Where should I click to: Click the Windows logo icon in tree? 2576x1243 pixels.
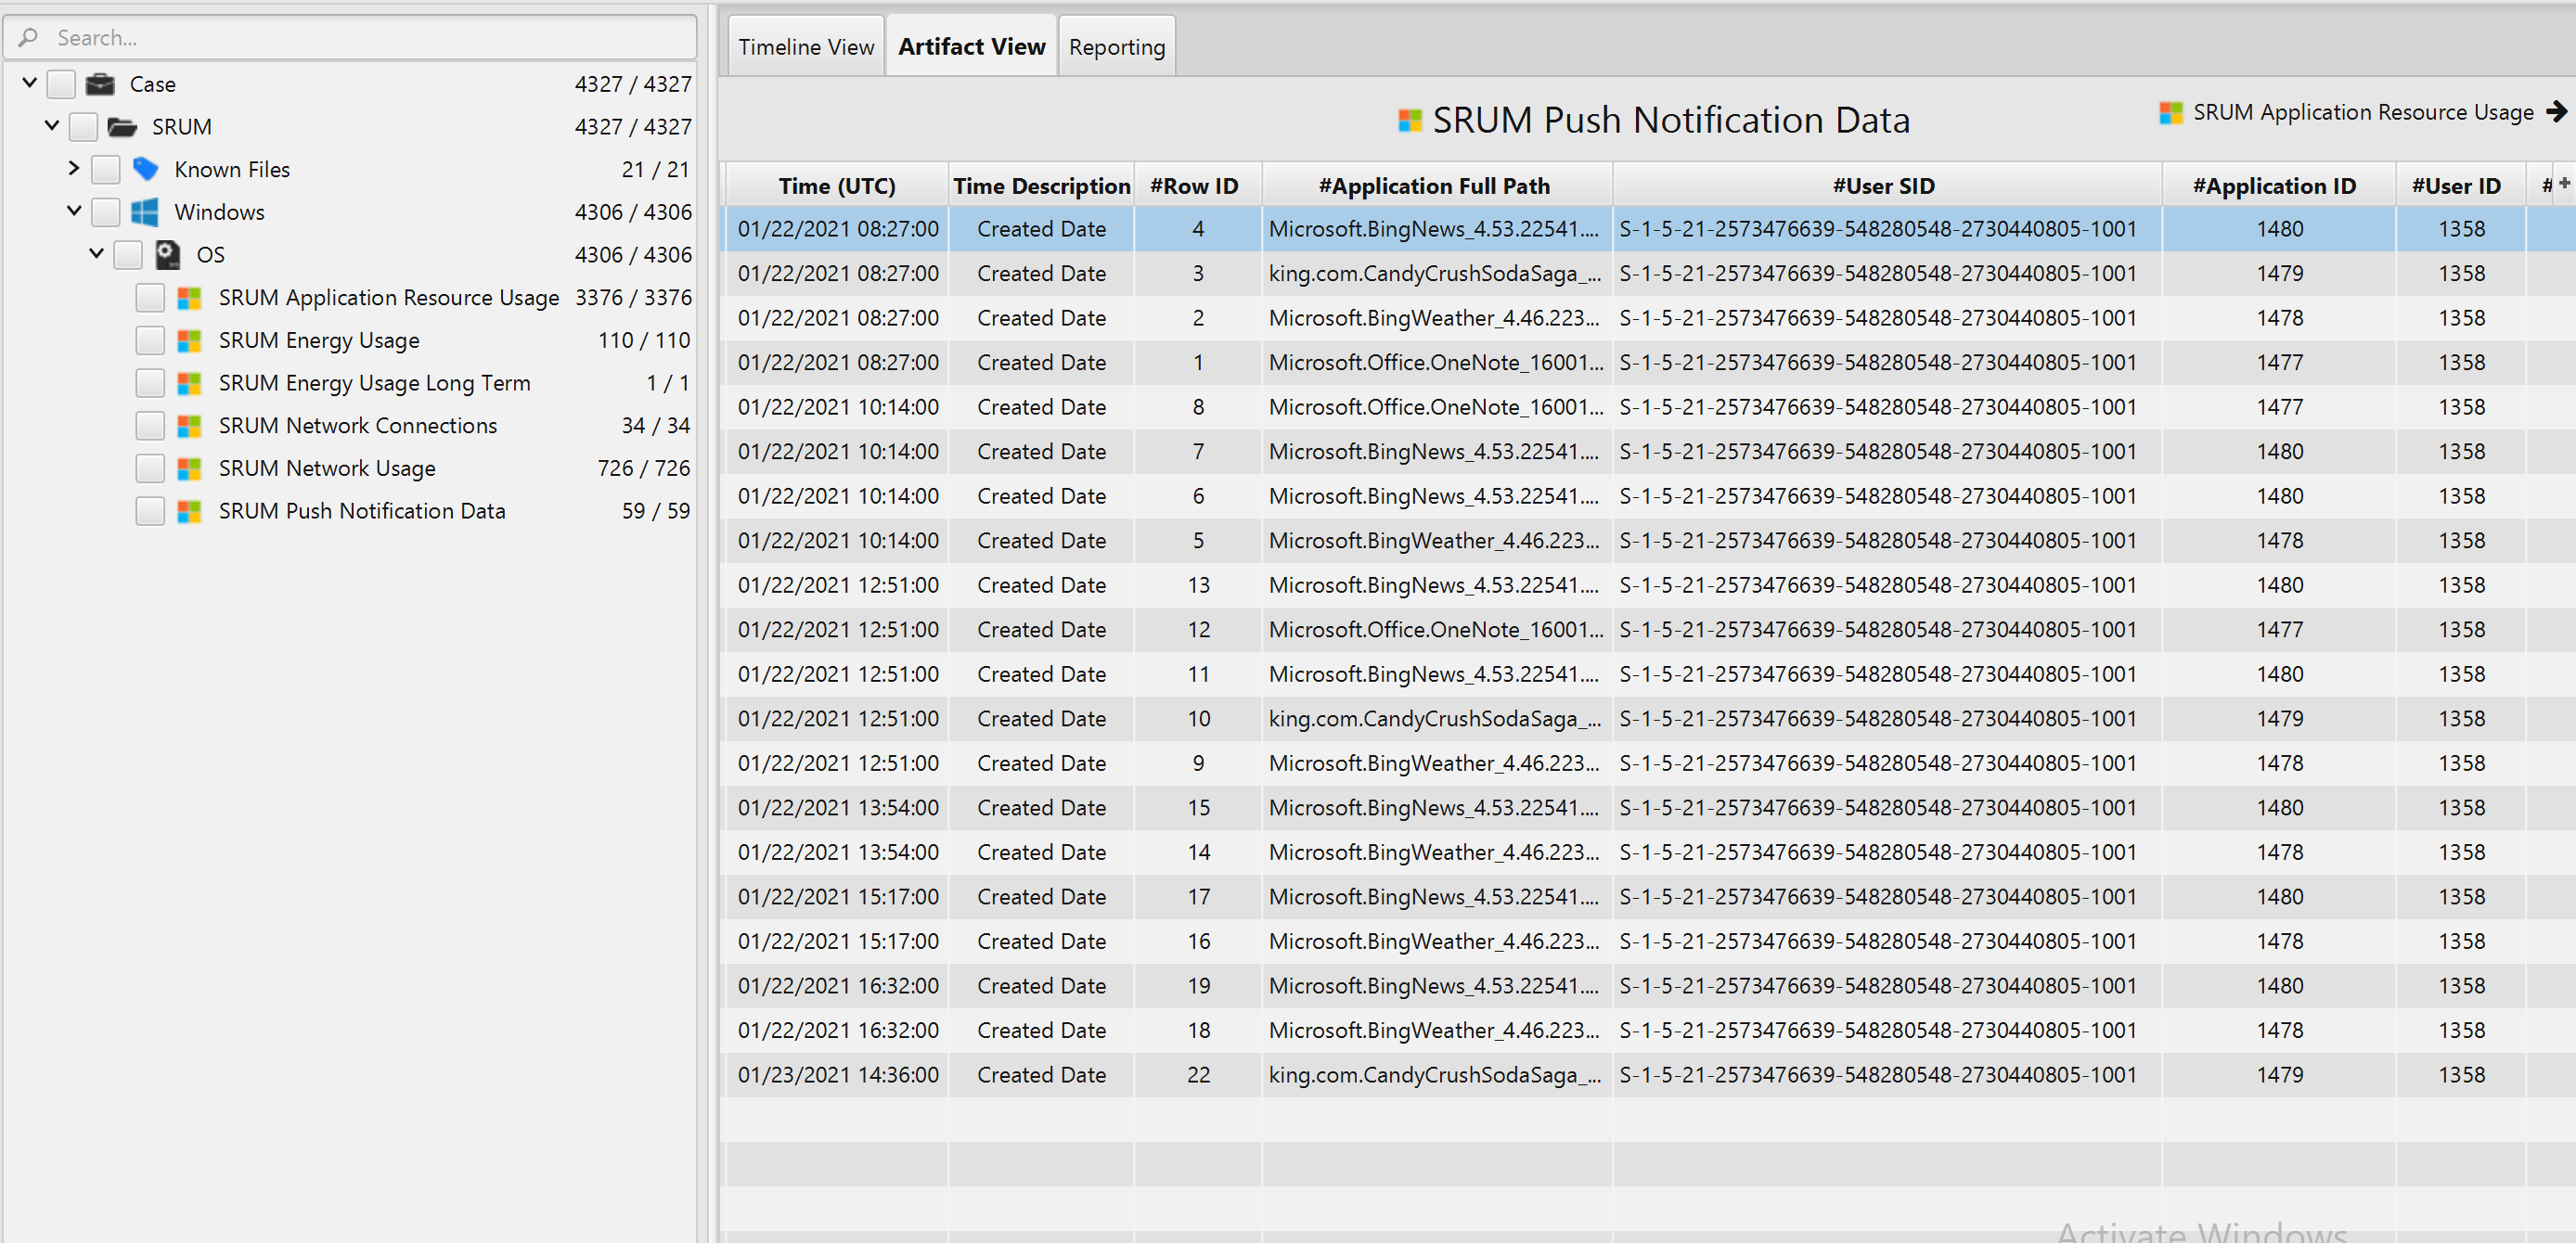pos(145,212)
